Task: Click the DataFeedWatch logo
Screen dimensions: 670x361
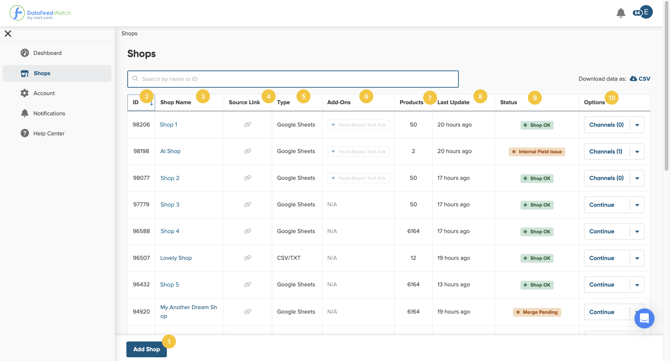Action: [x=40, y=13]
